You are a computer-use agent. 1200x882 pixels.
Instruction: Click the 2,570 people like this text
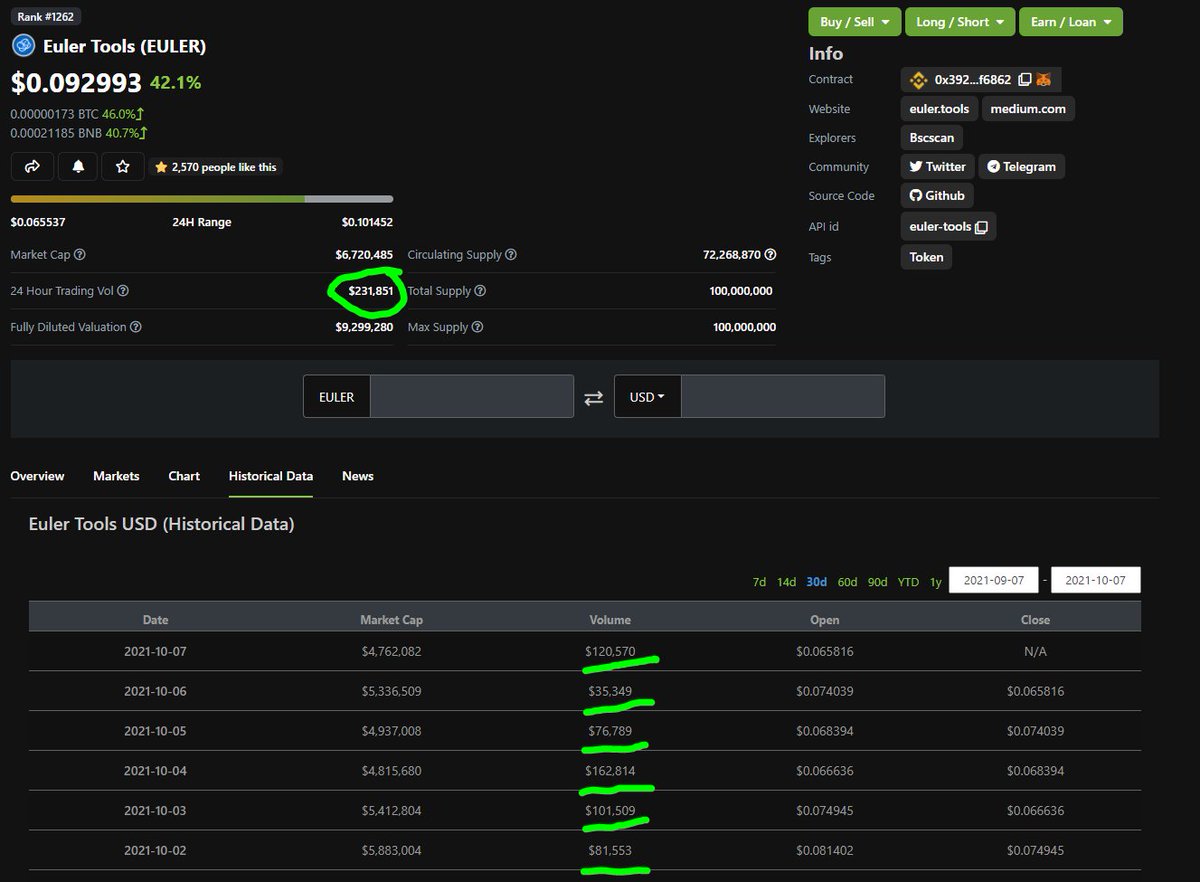(x=224, y=167)
